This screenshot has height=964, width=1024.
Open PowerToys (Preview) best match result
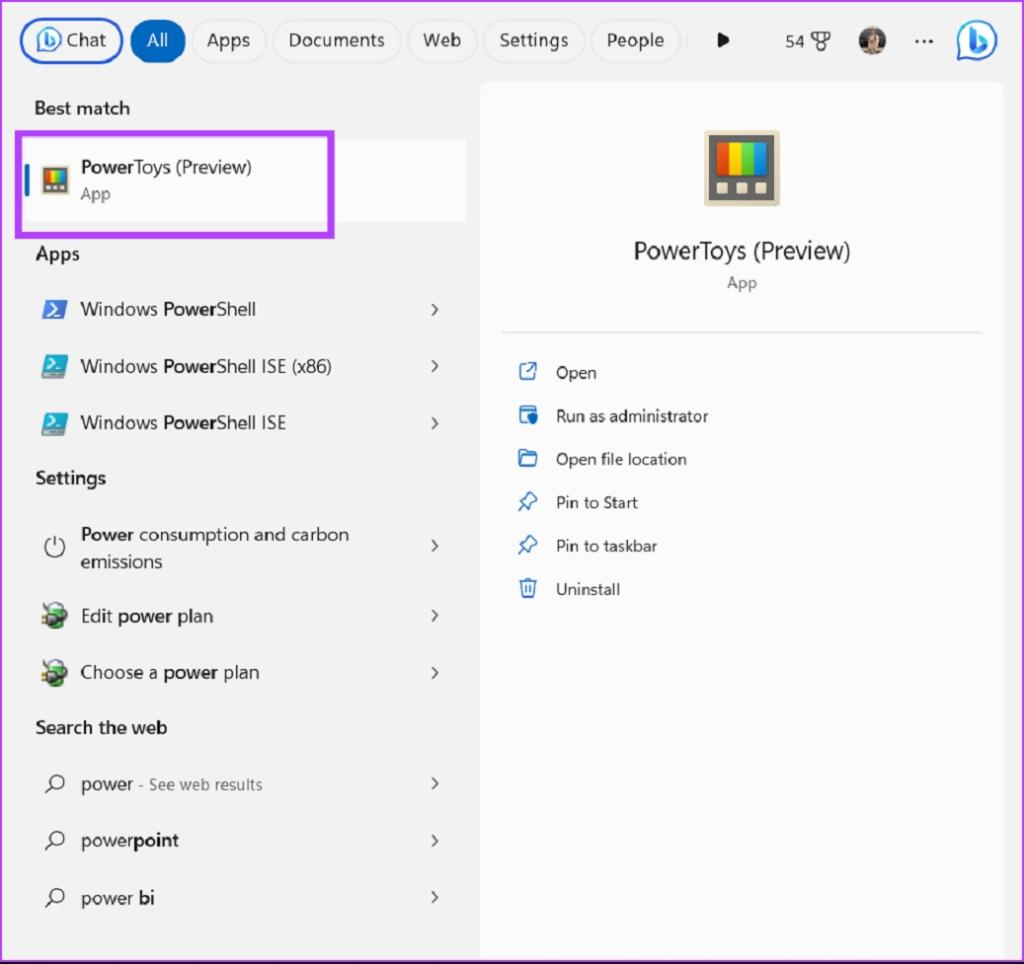pyautogui.click(x=244, y=180)
